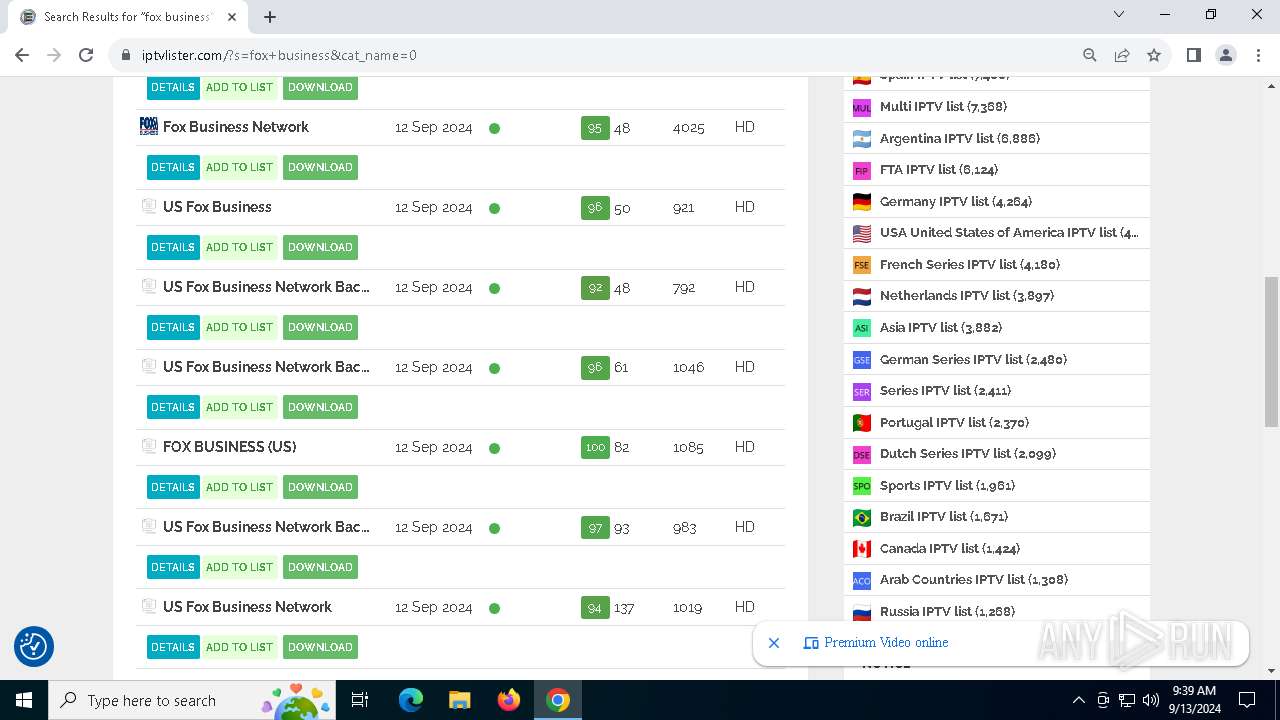This screenshot has height=720, width=1280.
Task: Reload the page with refresh icon
Action: (x=86, y=55)
